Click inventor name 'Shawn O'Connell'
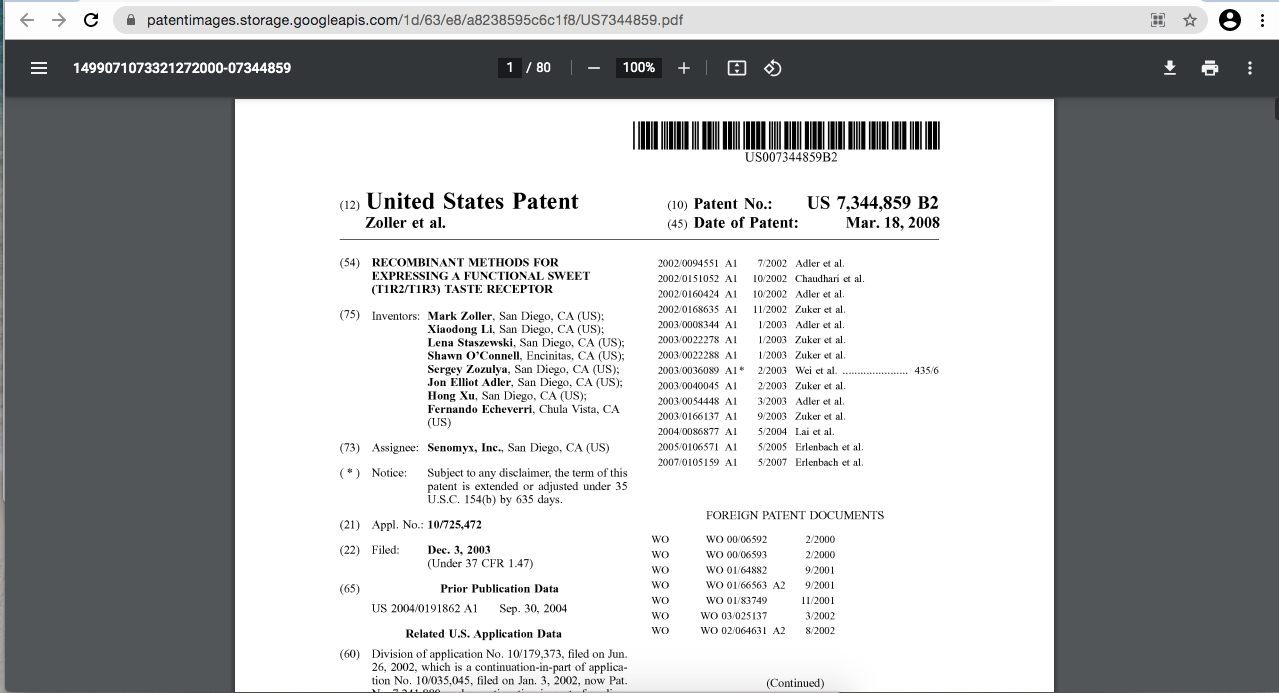 point(474,356)
